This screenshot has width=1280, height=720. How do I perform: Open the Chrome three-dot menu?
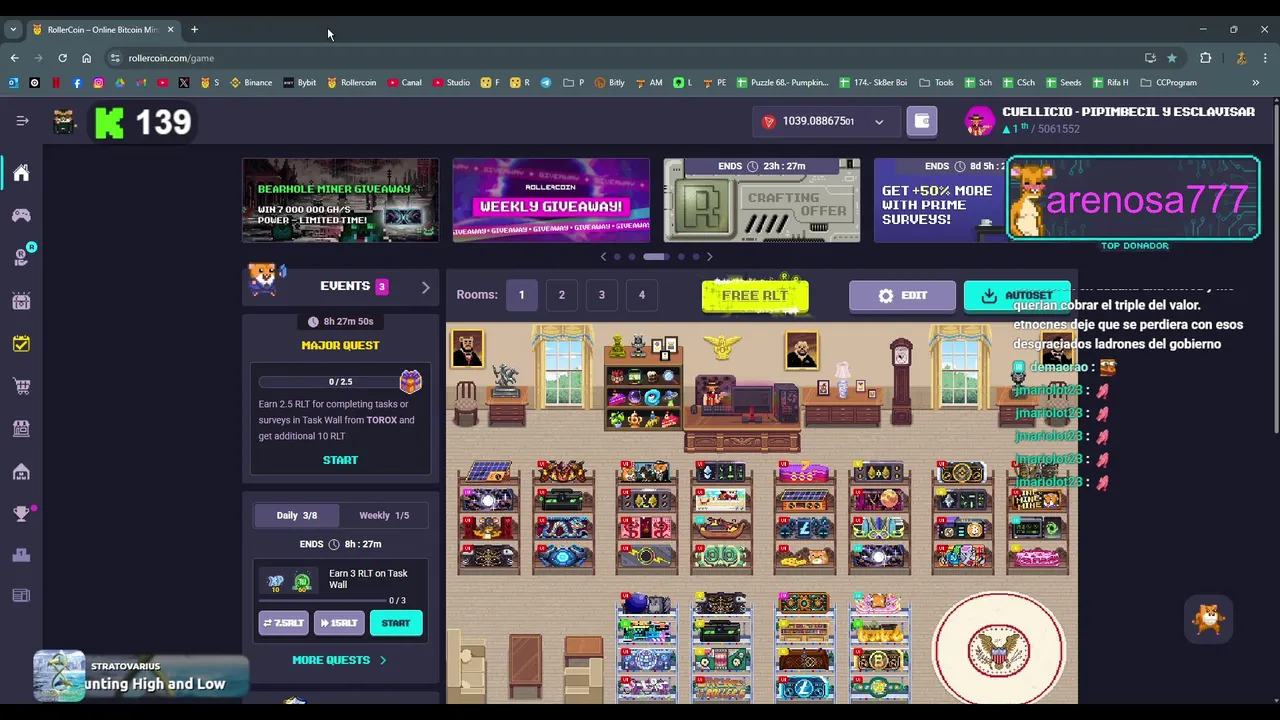1265,58
